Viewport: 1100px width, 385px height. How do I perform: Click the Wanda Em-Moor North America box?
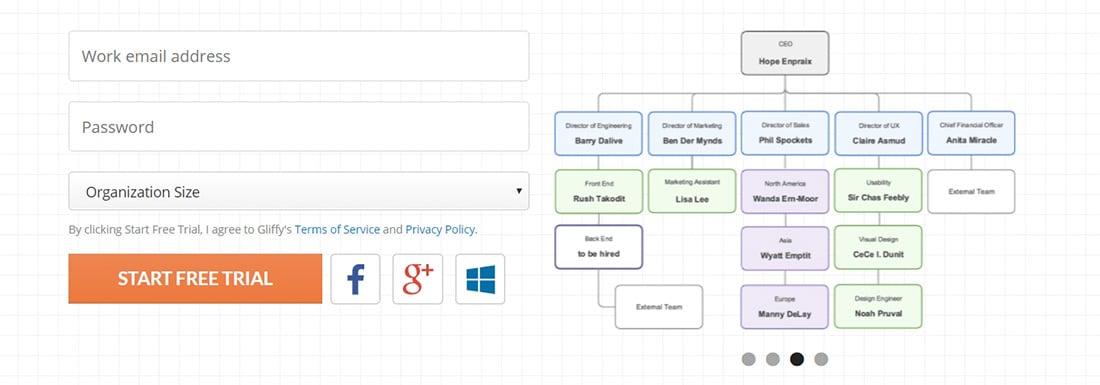point(785,191)
